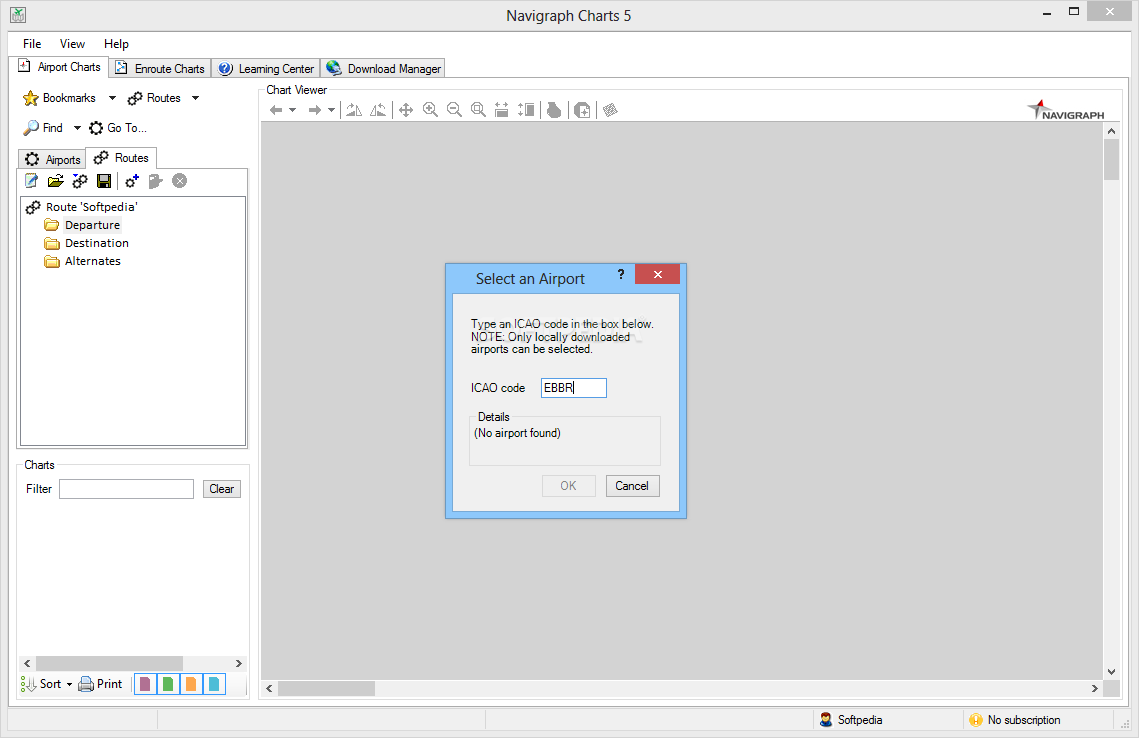Screen dimensions: 1139x738
Task: Click Cancel in Select an Airport dialog
Action: (632, 486)
